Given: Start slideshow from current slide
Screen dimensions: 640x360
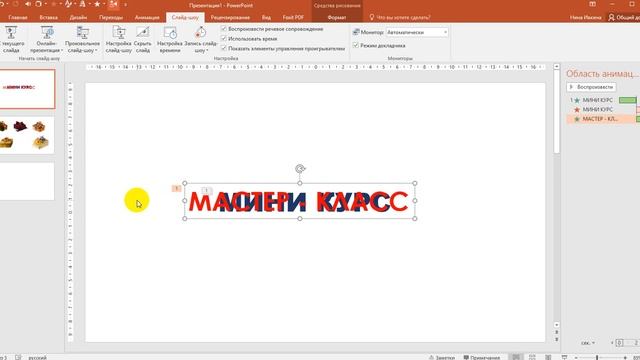Looking at the screenshot, I should pos(11,39).
